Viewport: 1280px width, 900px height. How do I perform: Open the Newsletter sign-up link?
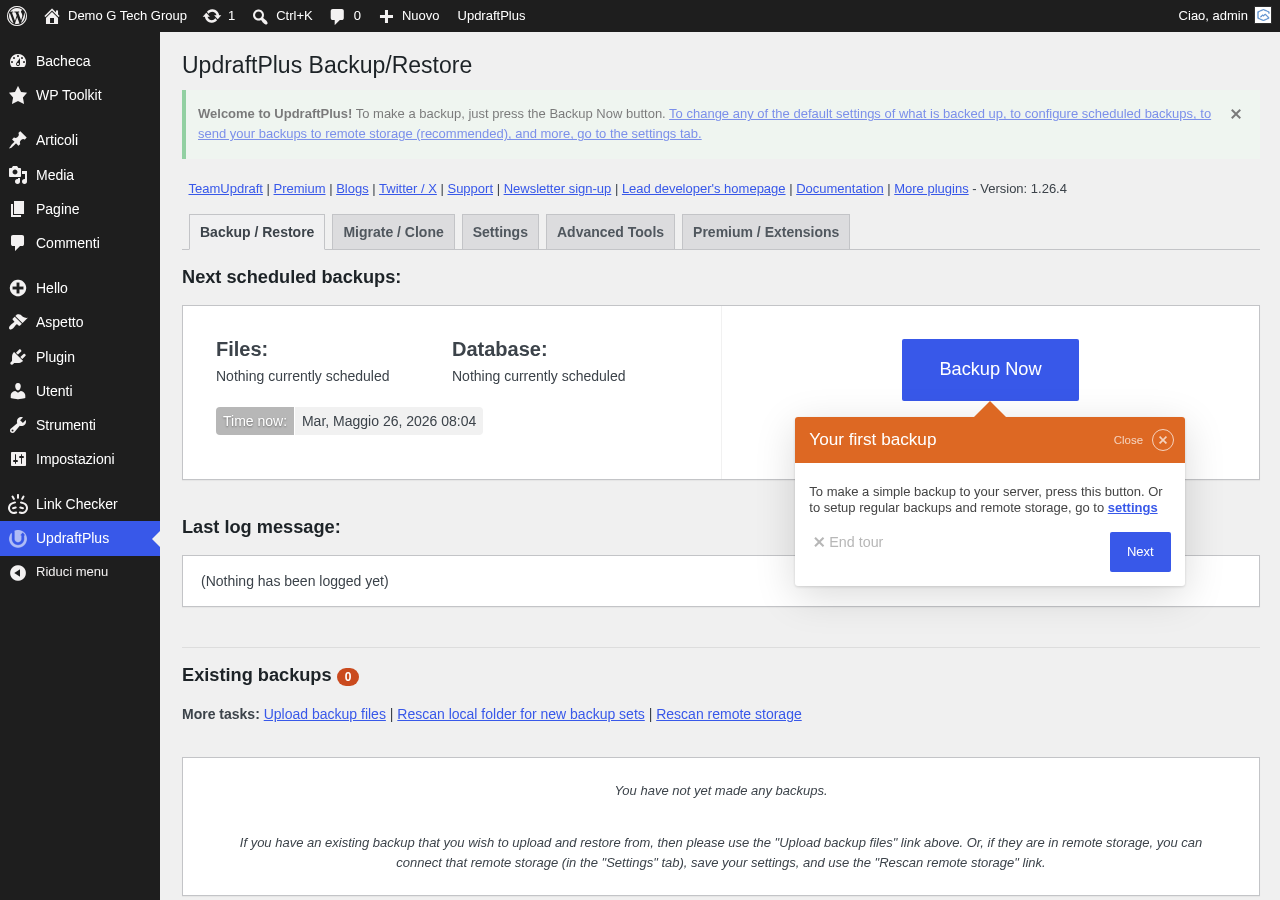557,188
